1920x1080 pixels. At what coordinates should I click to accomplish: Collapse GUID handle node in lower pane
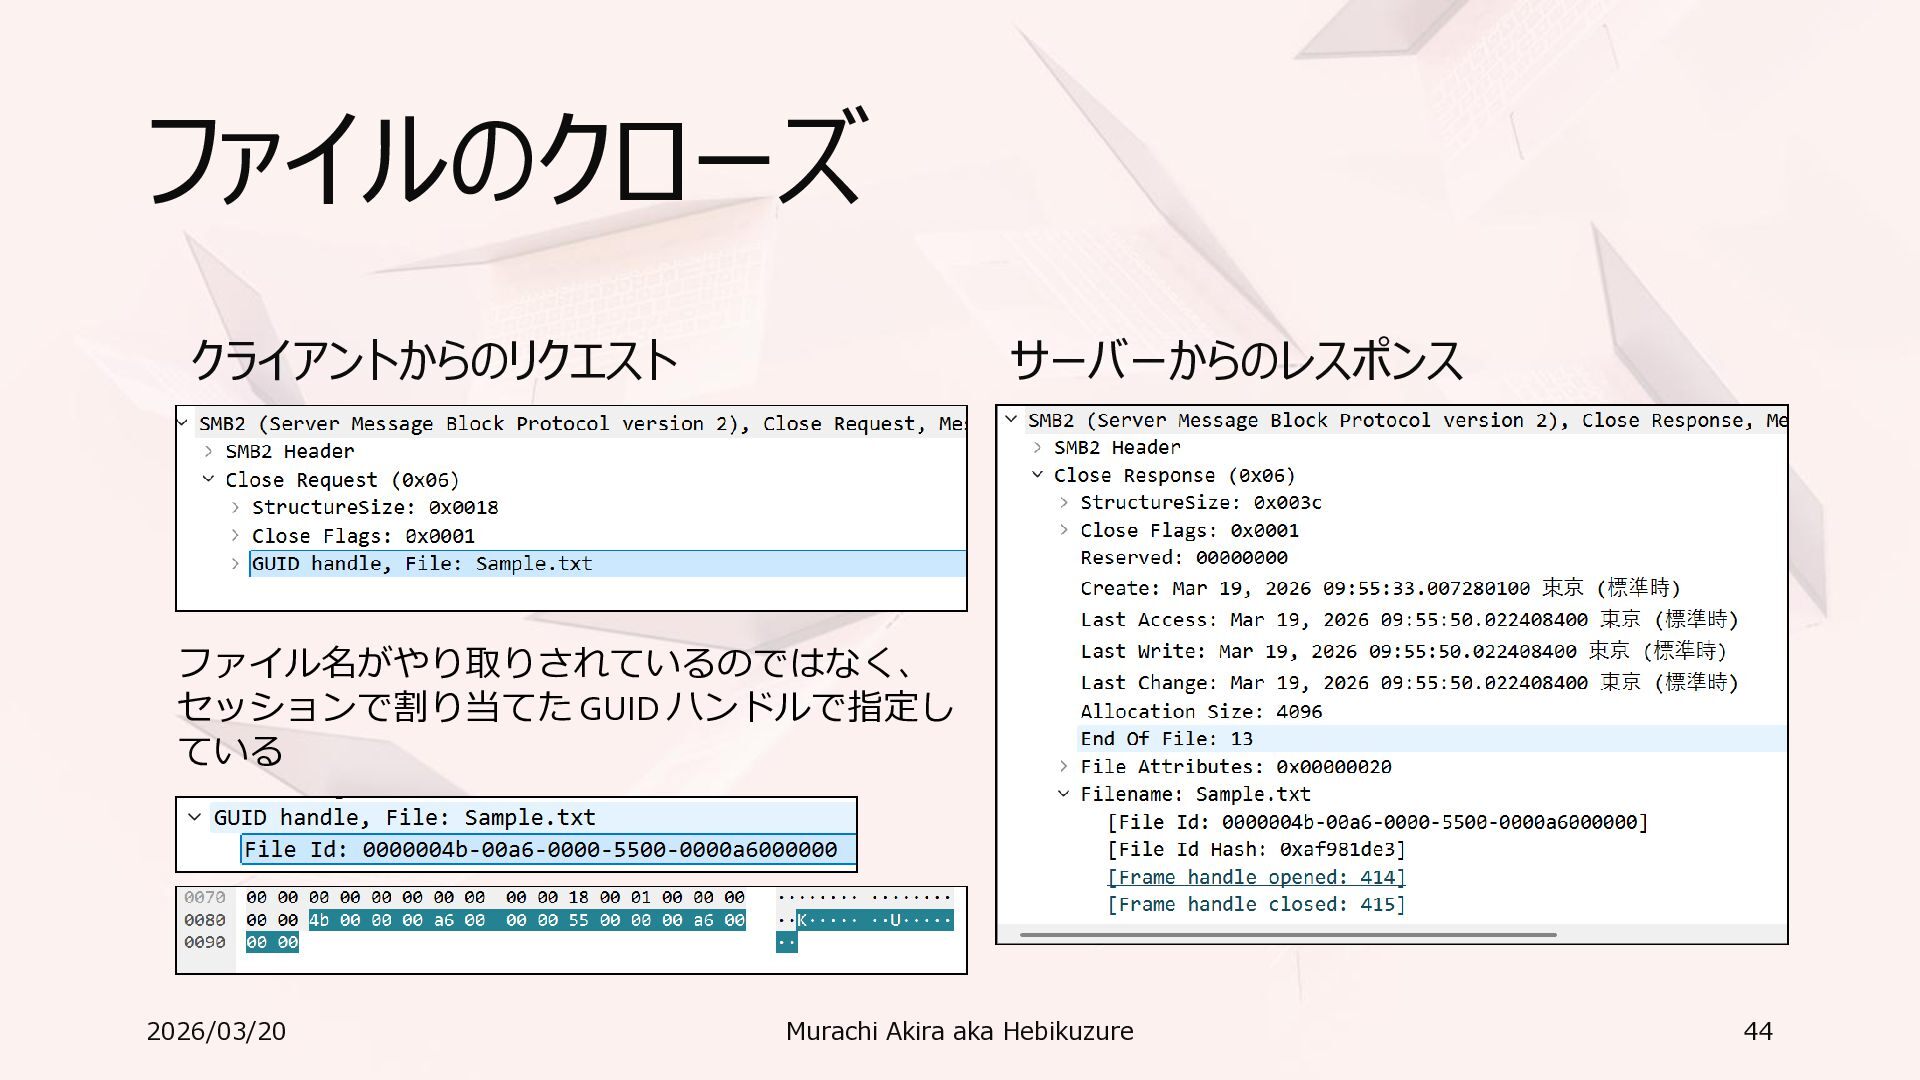tap(195, 817)
